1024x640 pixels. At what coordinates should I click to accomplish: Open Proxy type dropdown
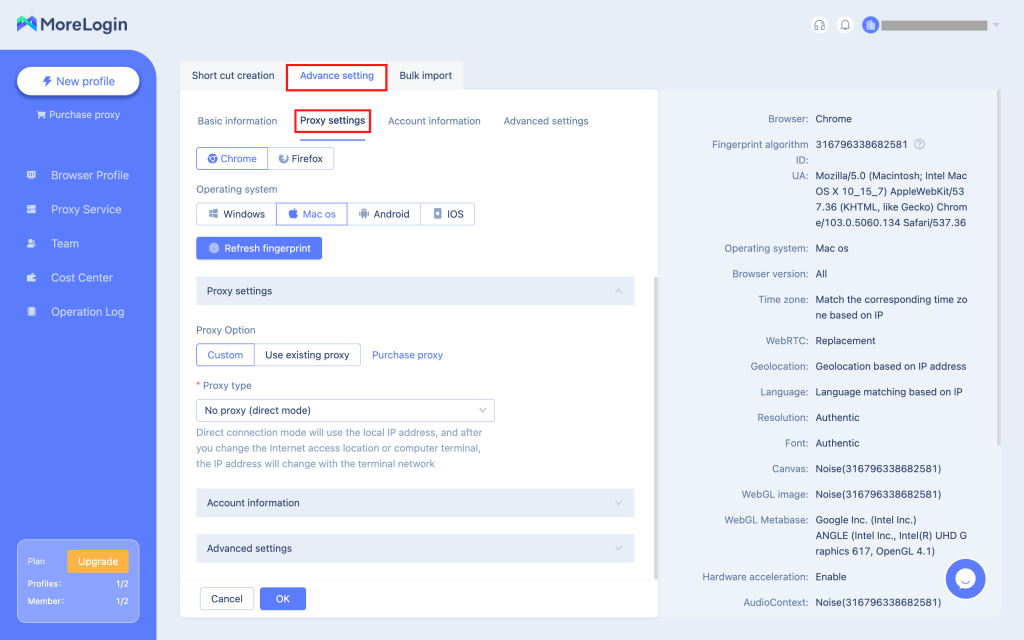[x=345, y=410]
